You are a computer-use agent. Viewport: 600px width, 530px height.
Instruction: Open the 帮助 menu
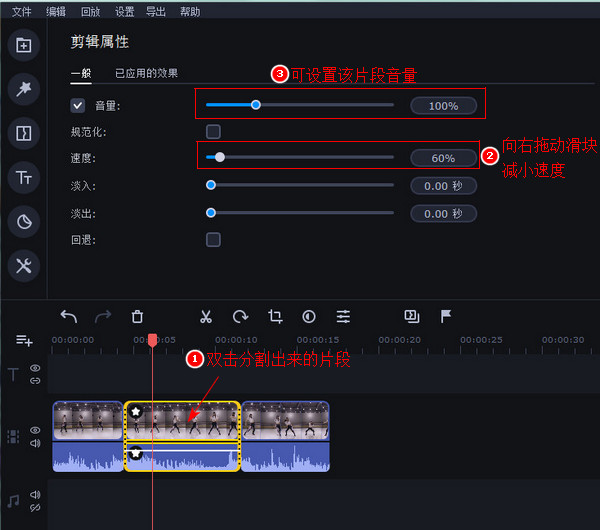190,12
